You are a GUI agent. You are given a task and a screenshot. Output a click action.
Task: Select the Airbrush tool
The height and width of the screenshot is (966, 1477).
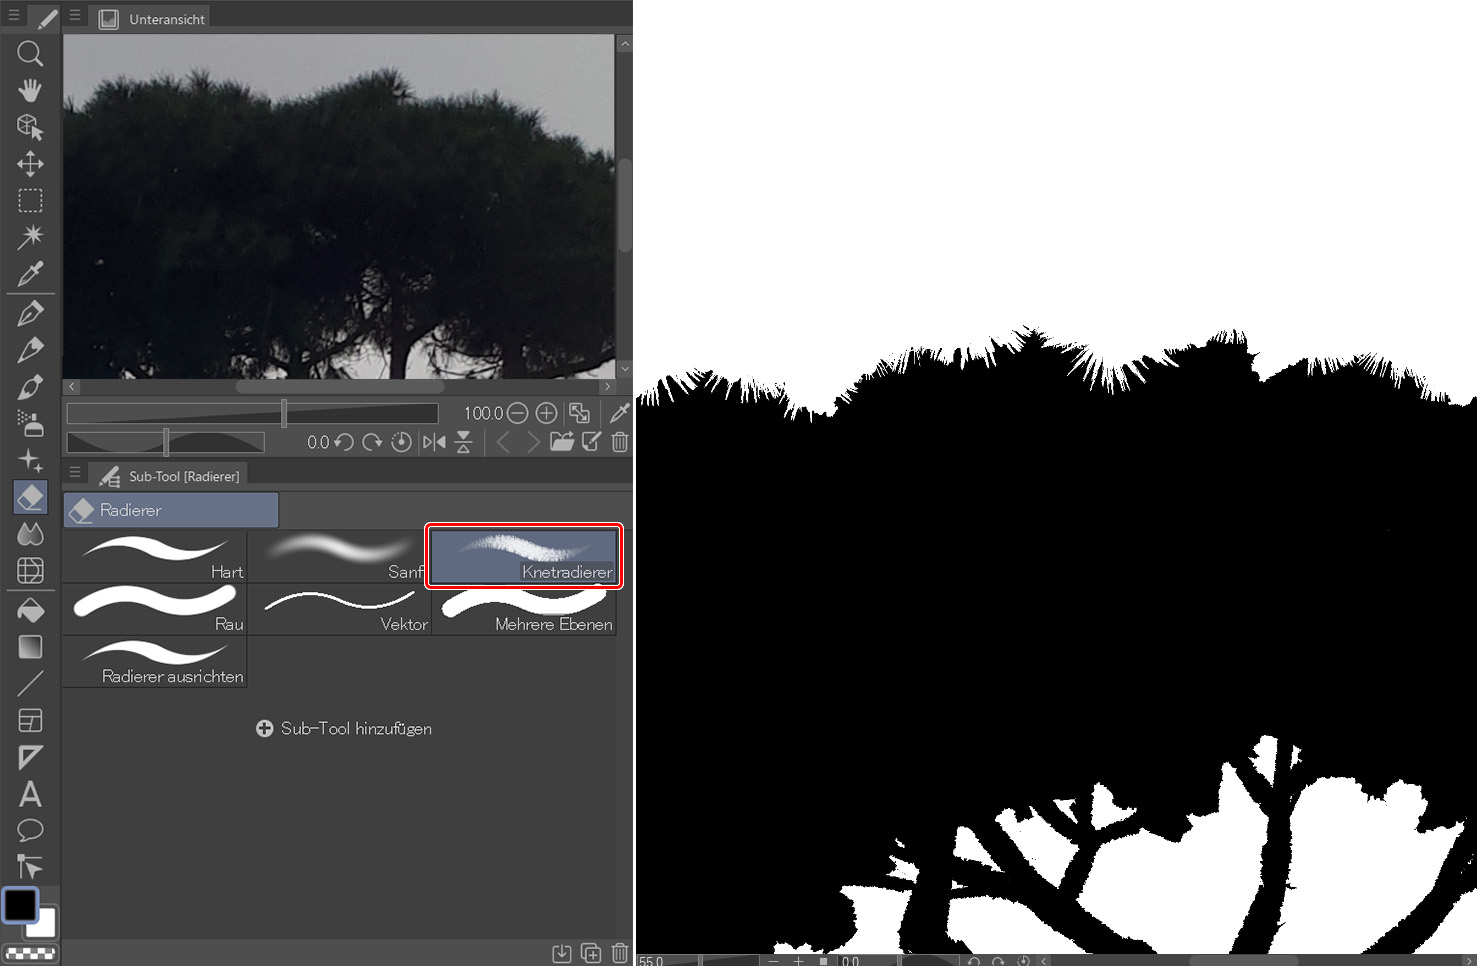point(30,423)
